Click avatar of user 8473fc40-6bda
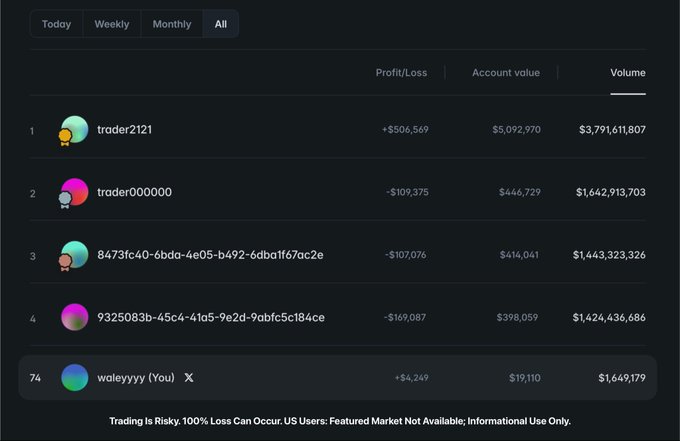The image size is (680, 441). (75, 255)
